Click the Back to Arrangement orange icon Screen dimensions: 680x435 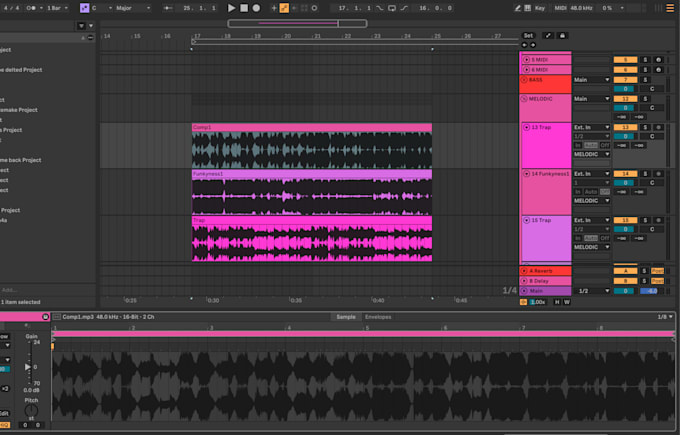coord(523,302)
